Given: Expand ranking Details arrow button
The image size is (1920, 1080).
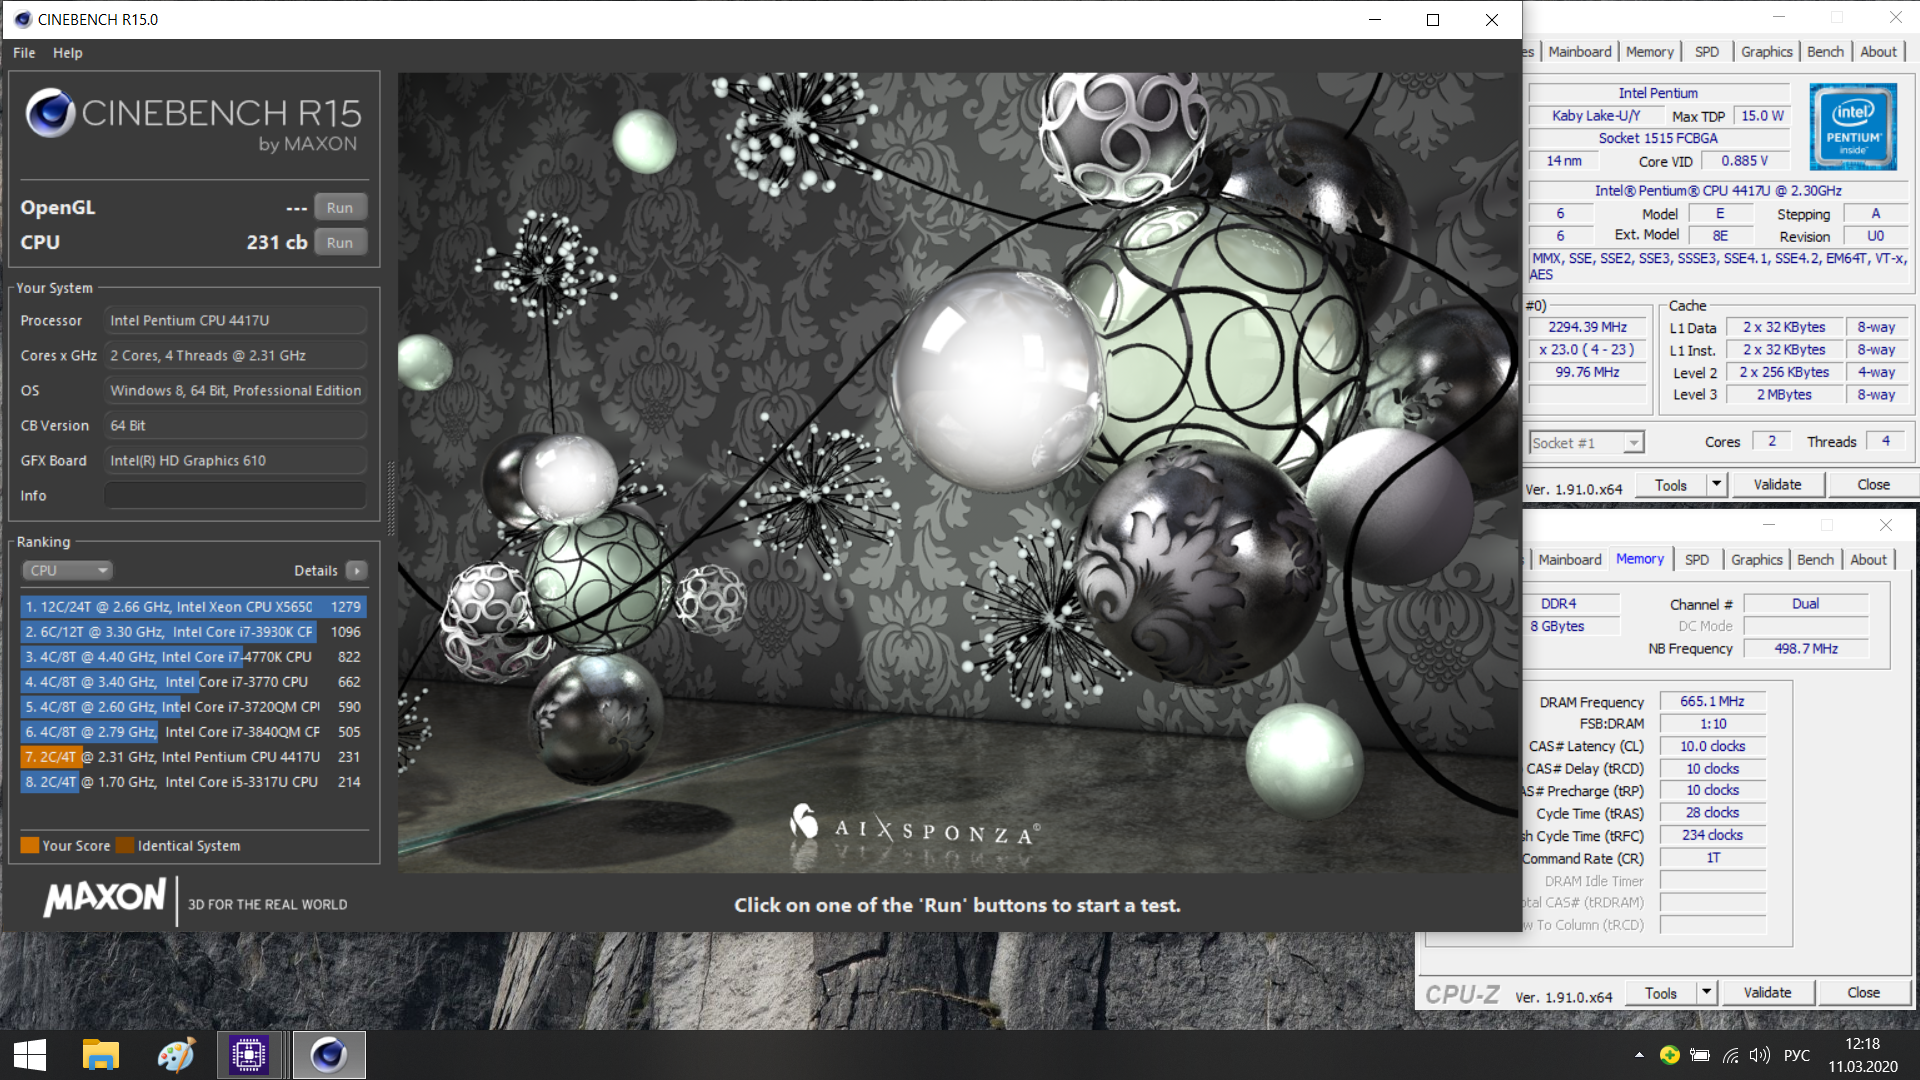Looking at the screenshot, I should click(x=356, y=570).
